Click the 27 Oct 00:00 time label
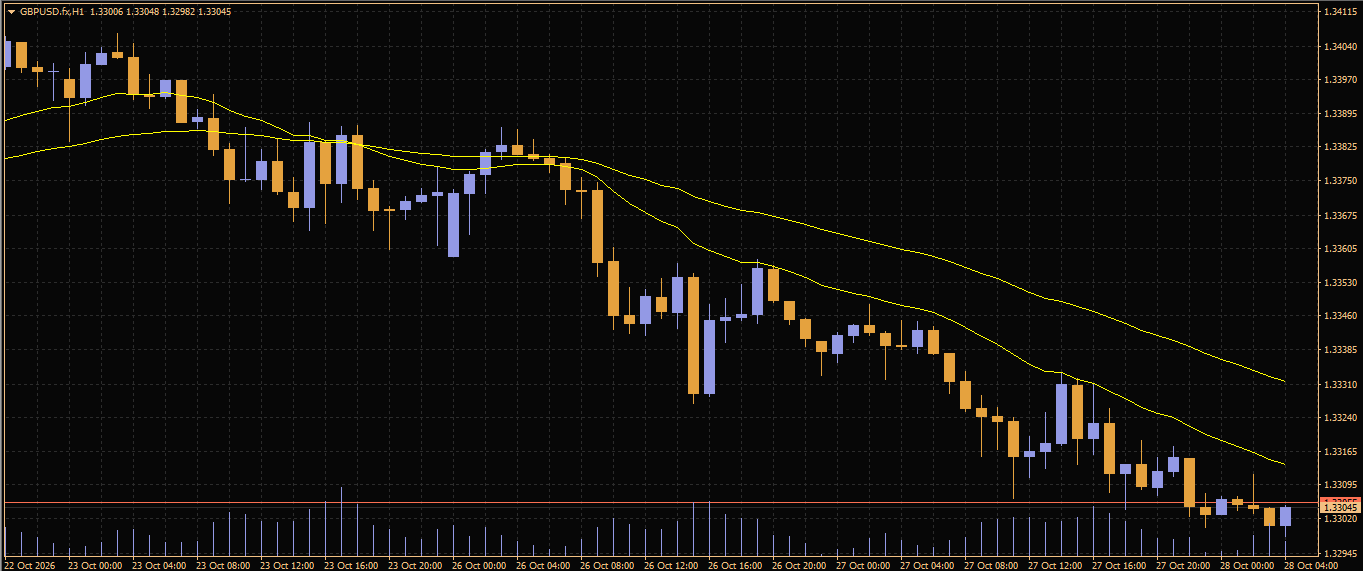The image size is (1363, 571). 863,565
